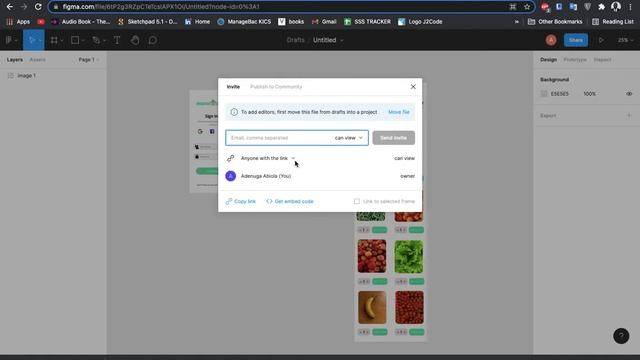Viewport: 640px width, 360px height.
Task: Click the Copy link button
Action: (241, 201)
